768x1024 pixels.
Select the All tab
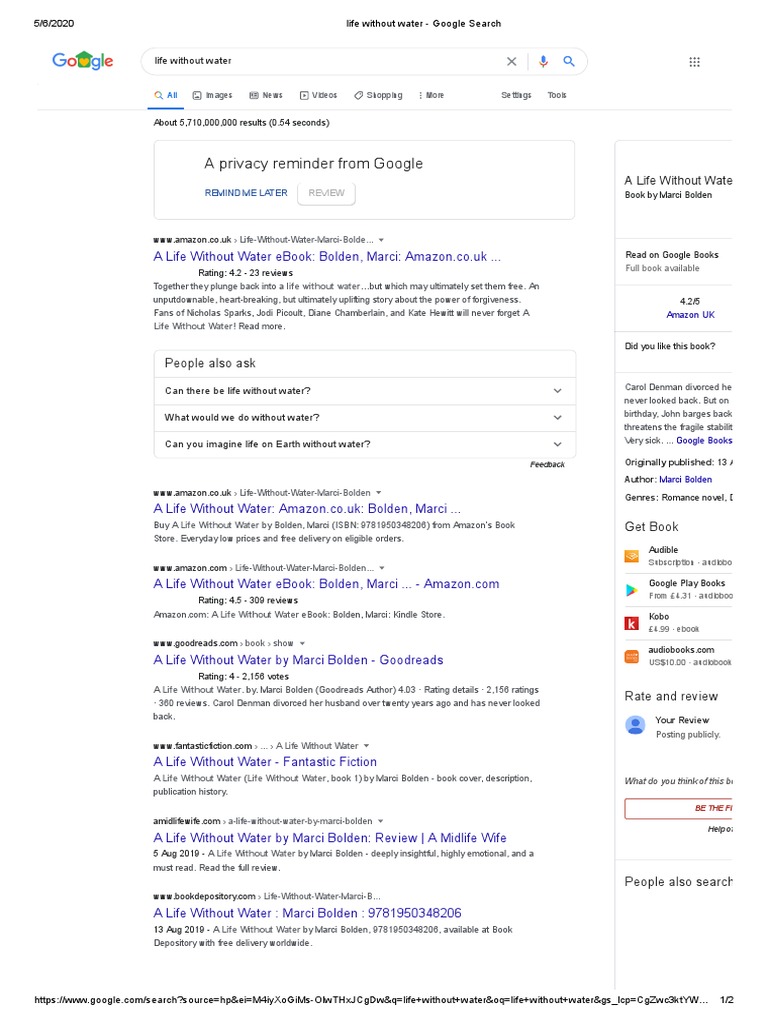(166, 95)
